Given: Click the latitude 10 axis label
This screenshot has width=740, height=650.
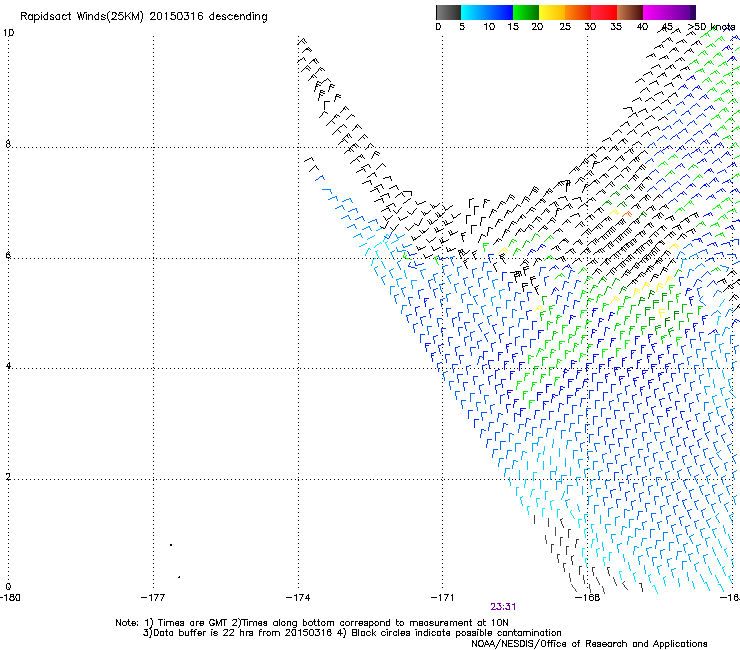Looking at the screenshot, I should 8,33.
